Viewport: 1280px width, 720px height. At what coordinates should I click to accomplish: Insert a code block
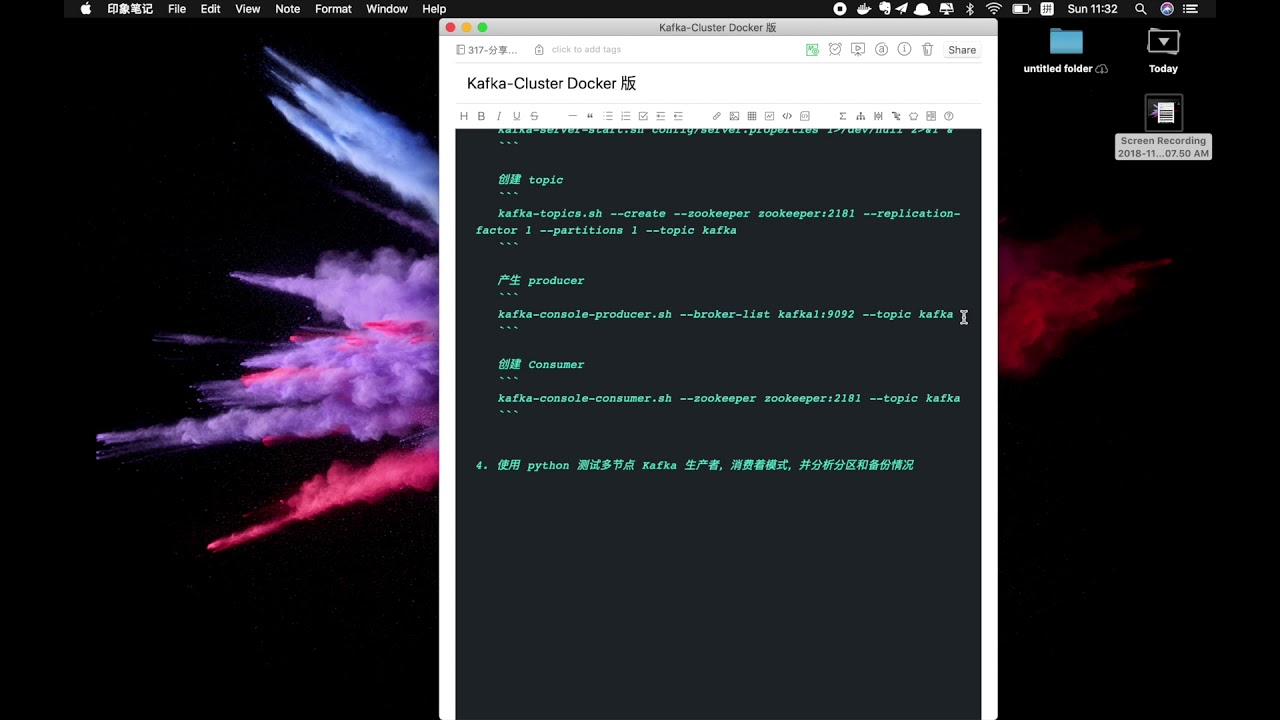click(x=805, y=116)
